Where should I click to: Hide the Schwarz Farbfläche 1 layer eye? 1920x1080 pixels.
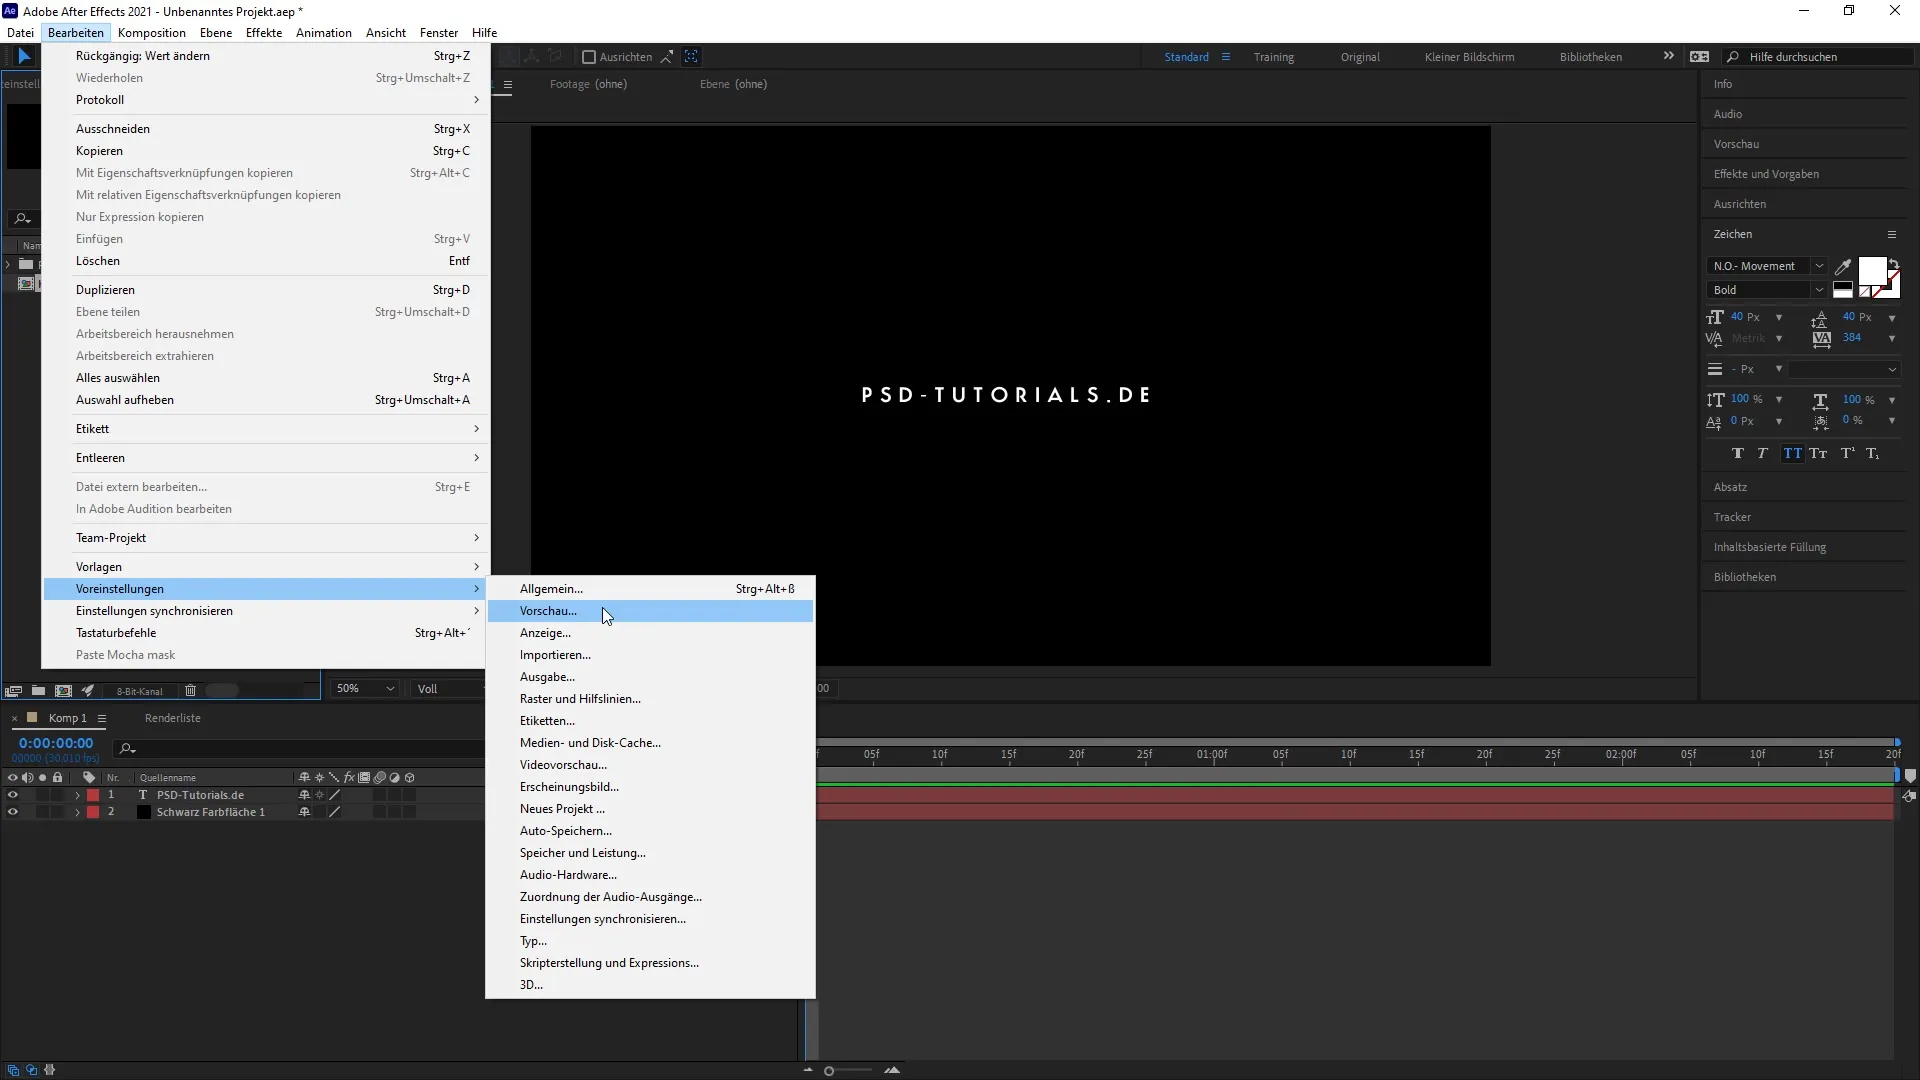pyautogui.click(x=12, y=812)
